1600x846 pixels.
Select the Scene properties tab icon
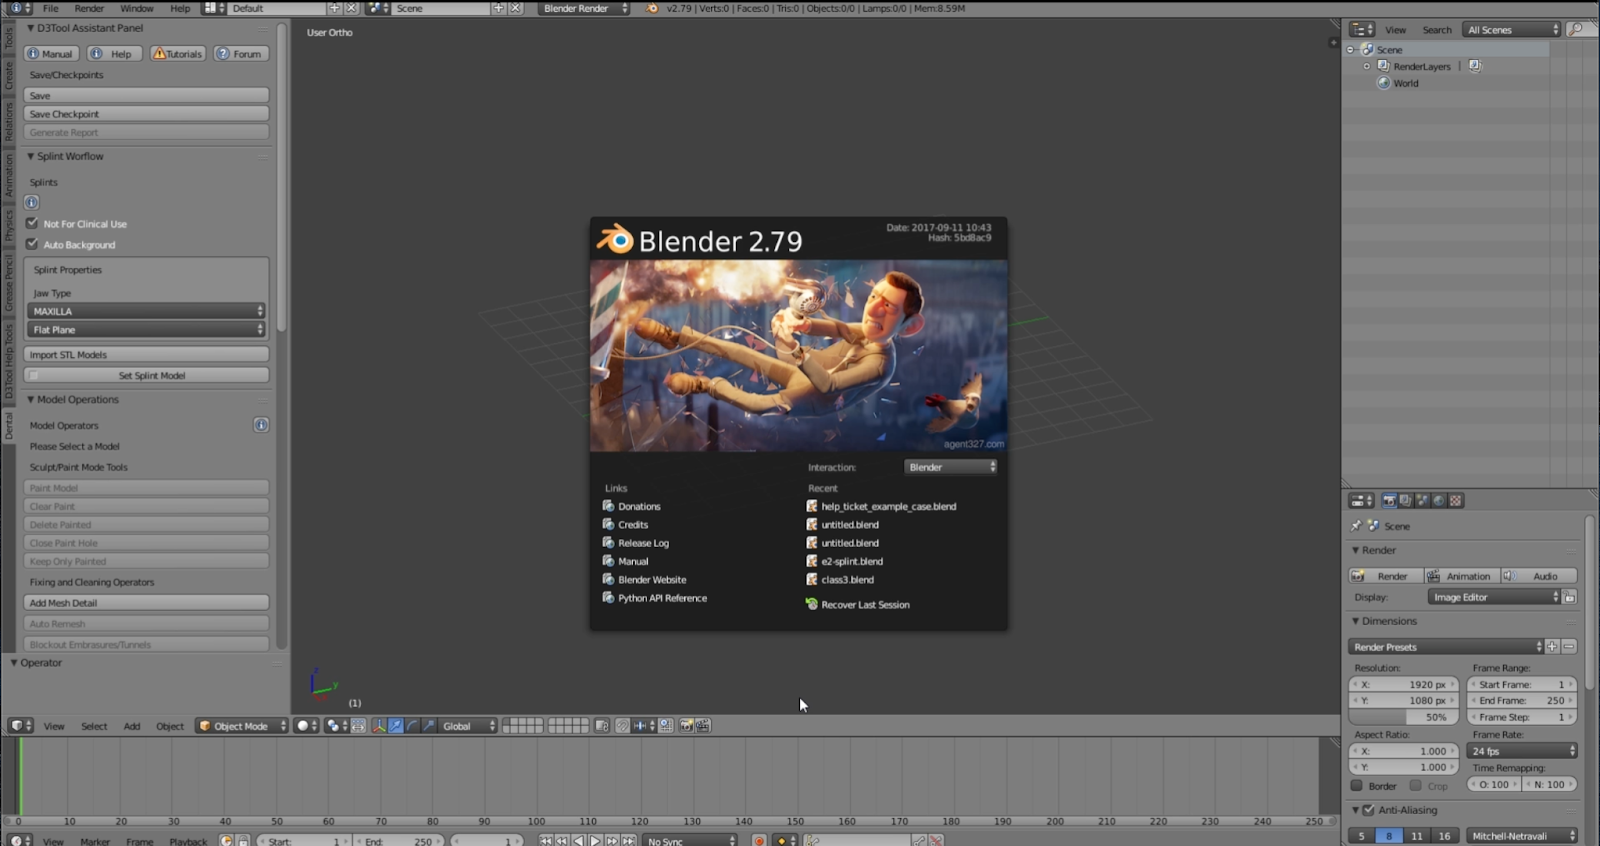(1422, 501)
